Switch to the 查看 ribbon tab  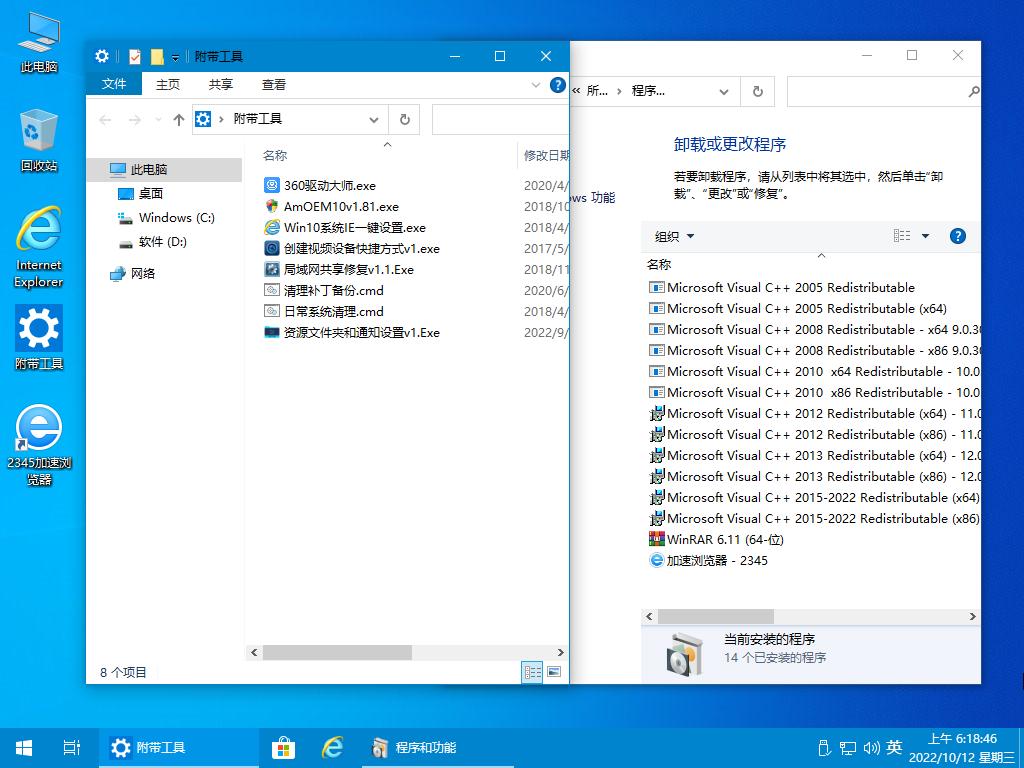274,84
